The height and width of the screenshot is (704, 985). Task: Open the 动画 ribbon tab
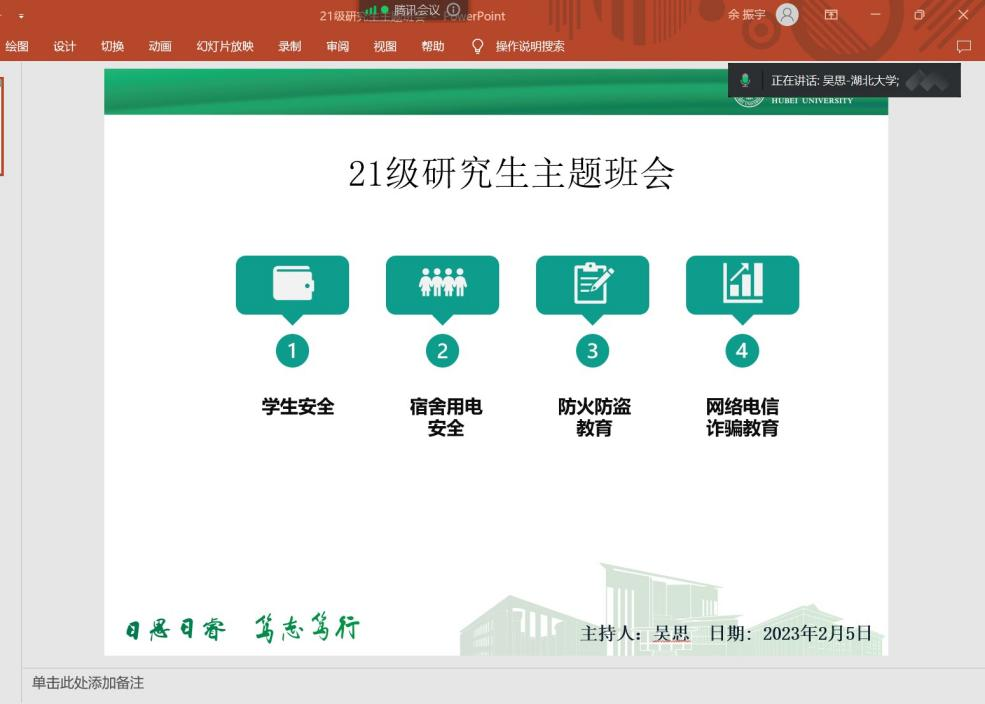pyautogui.click(x=160, y=46)
